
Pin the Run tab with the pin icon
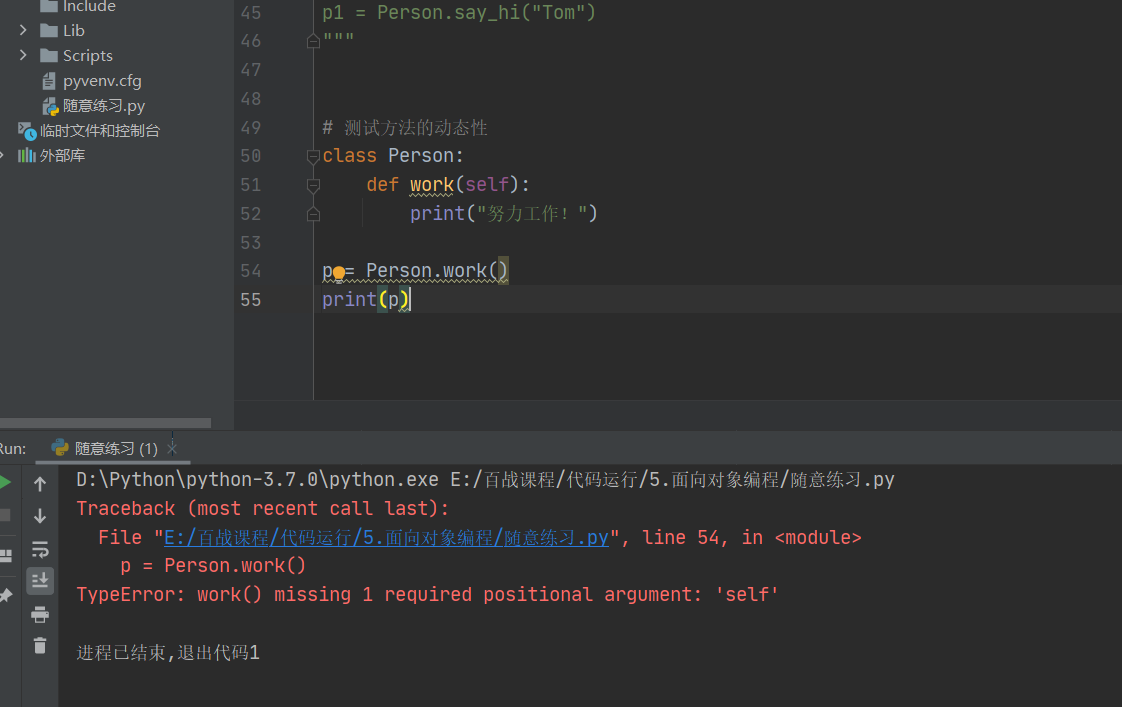(6, 595)
